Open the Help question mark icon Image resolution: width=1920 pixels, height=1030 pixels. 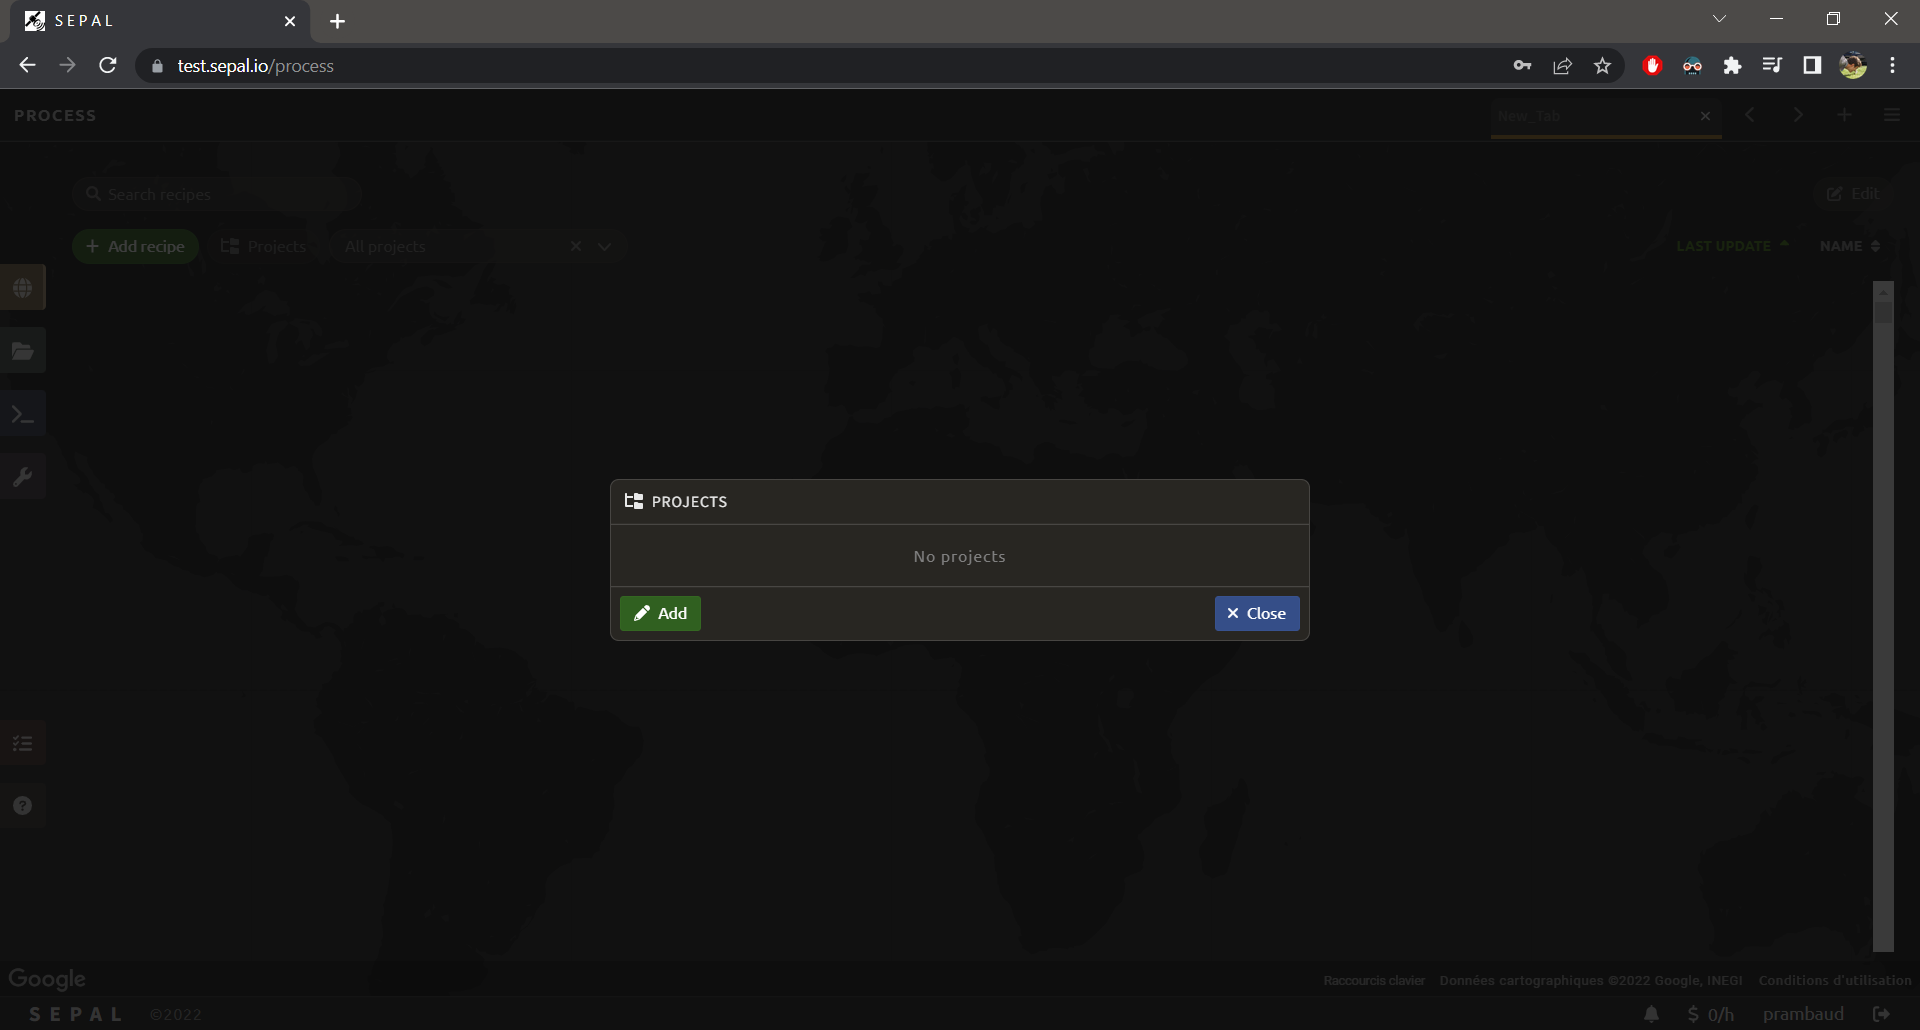tap(23, 806)
